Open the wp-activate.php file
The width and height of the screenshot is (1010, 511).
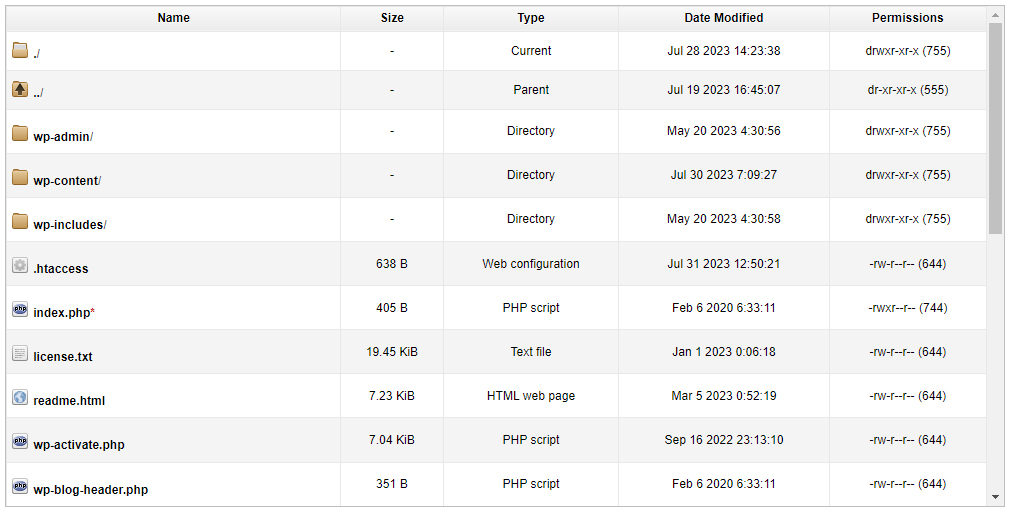point(79,445)
